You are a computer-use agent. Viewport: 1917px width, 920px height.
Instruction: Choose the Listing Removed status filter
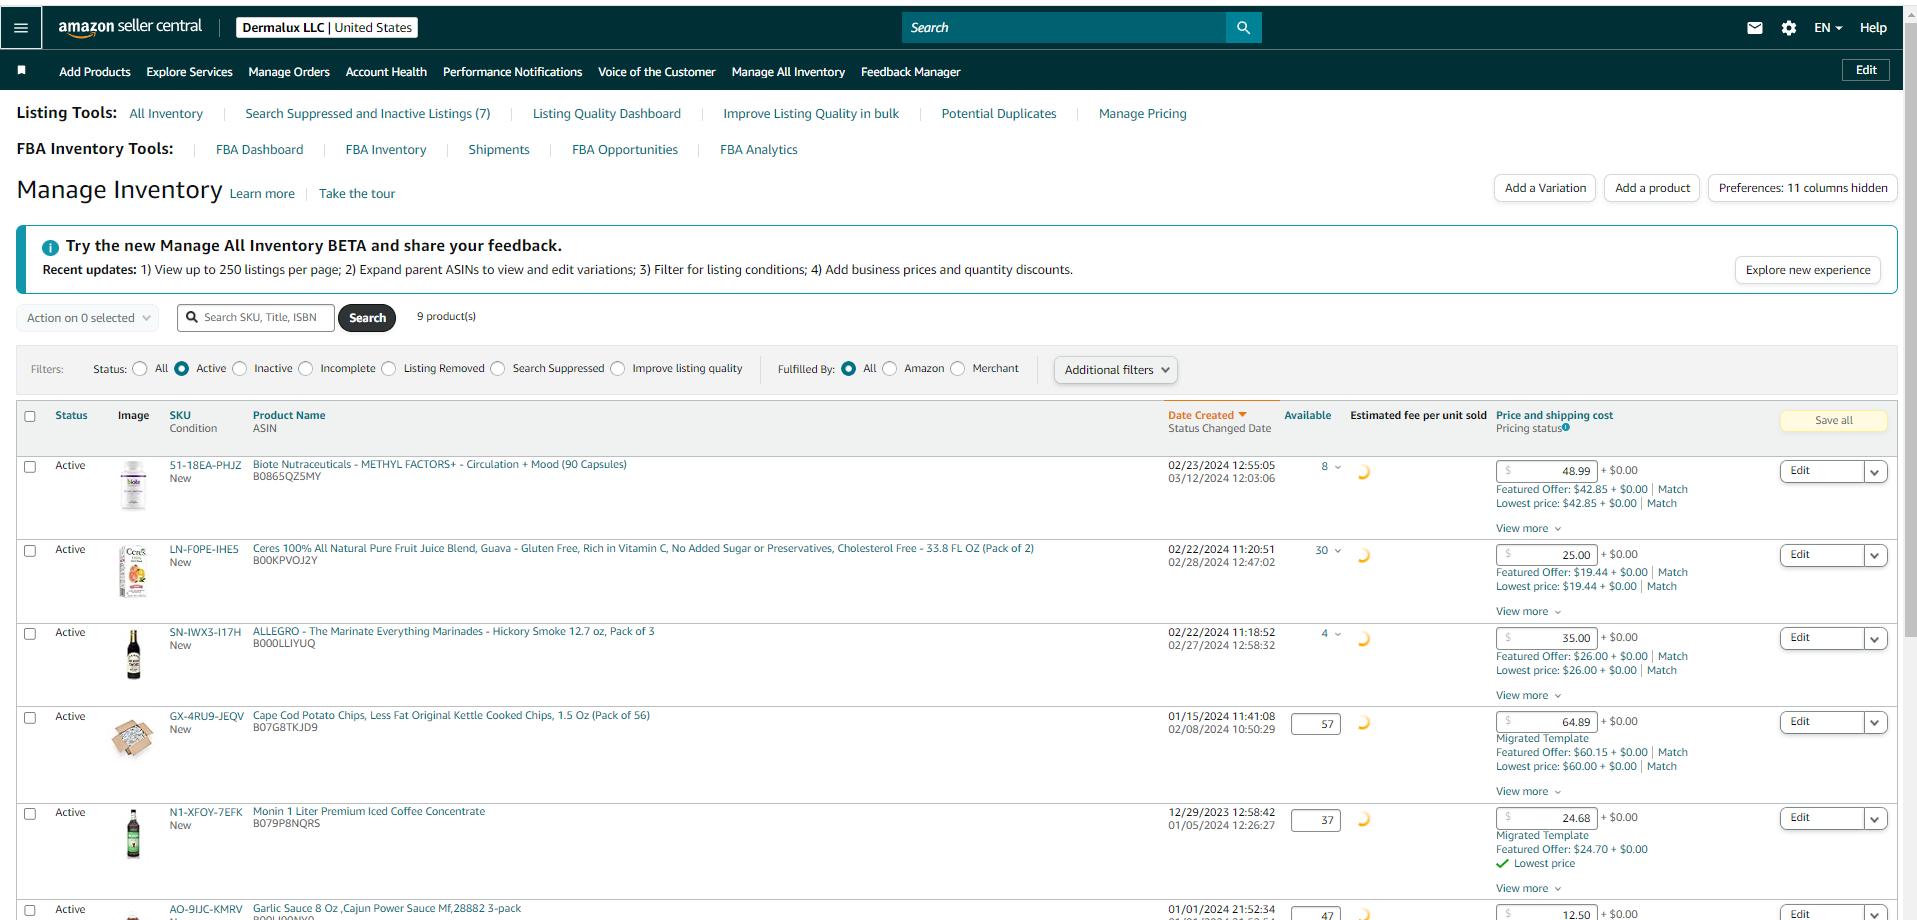tap(389, 369)
